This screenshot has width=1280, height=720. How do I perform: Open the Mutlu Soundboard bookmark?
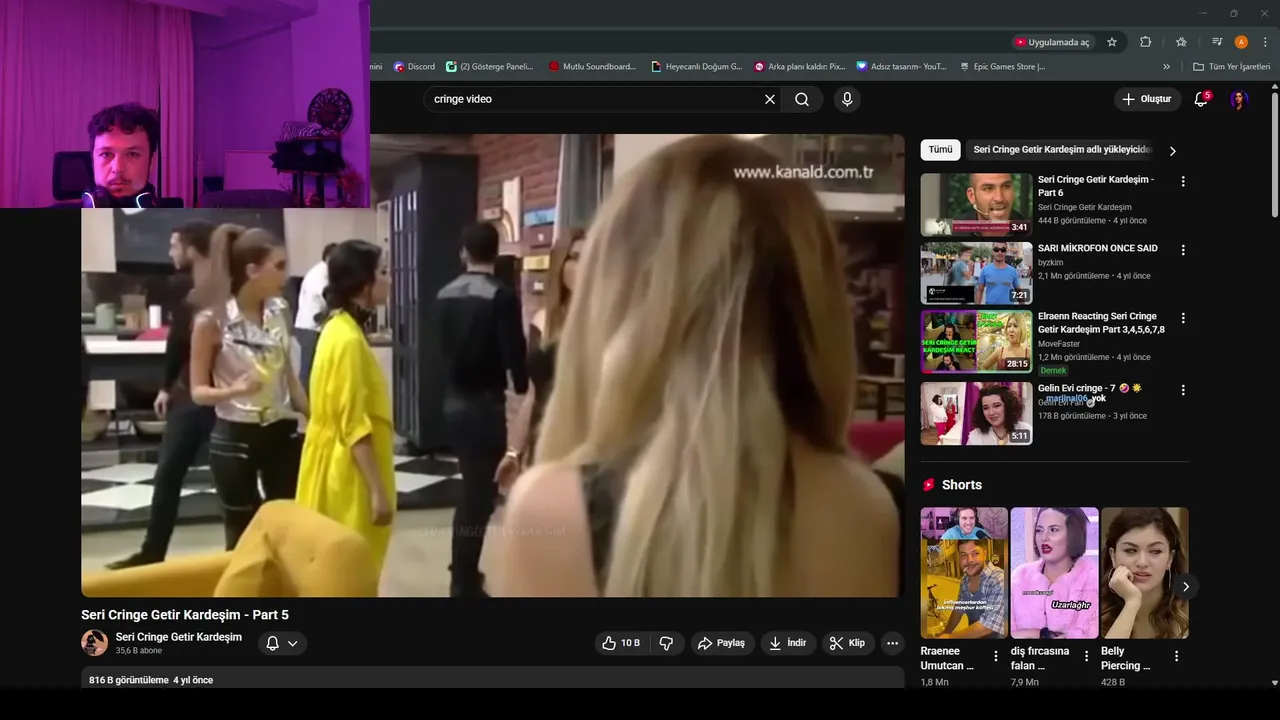592,66
